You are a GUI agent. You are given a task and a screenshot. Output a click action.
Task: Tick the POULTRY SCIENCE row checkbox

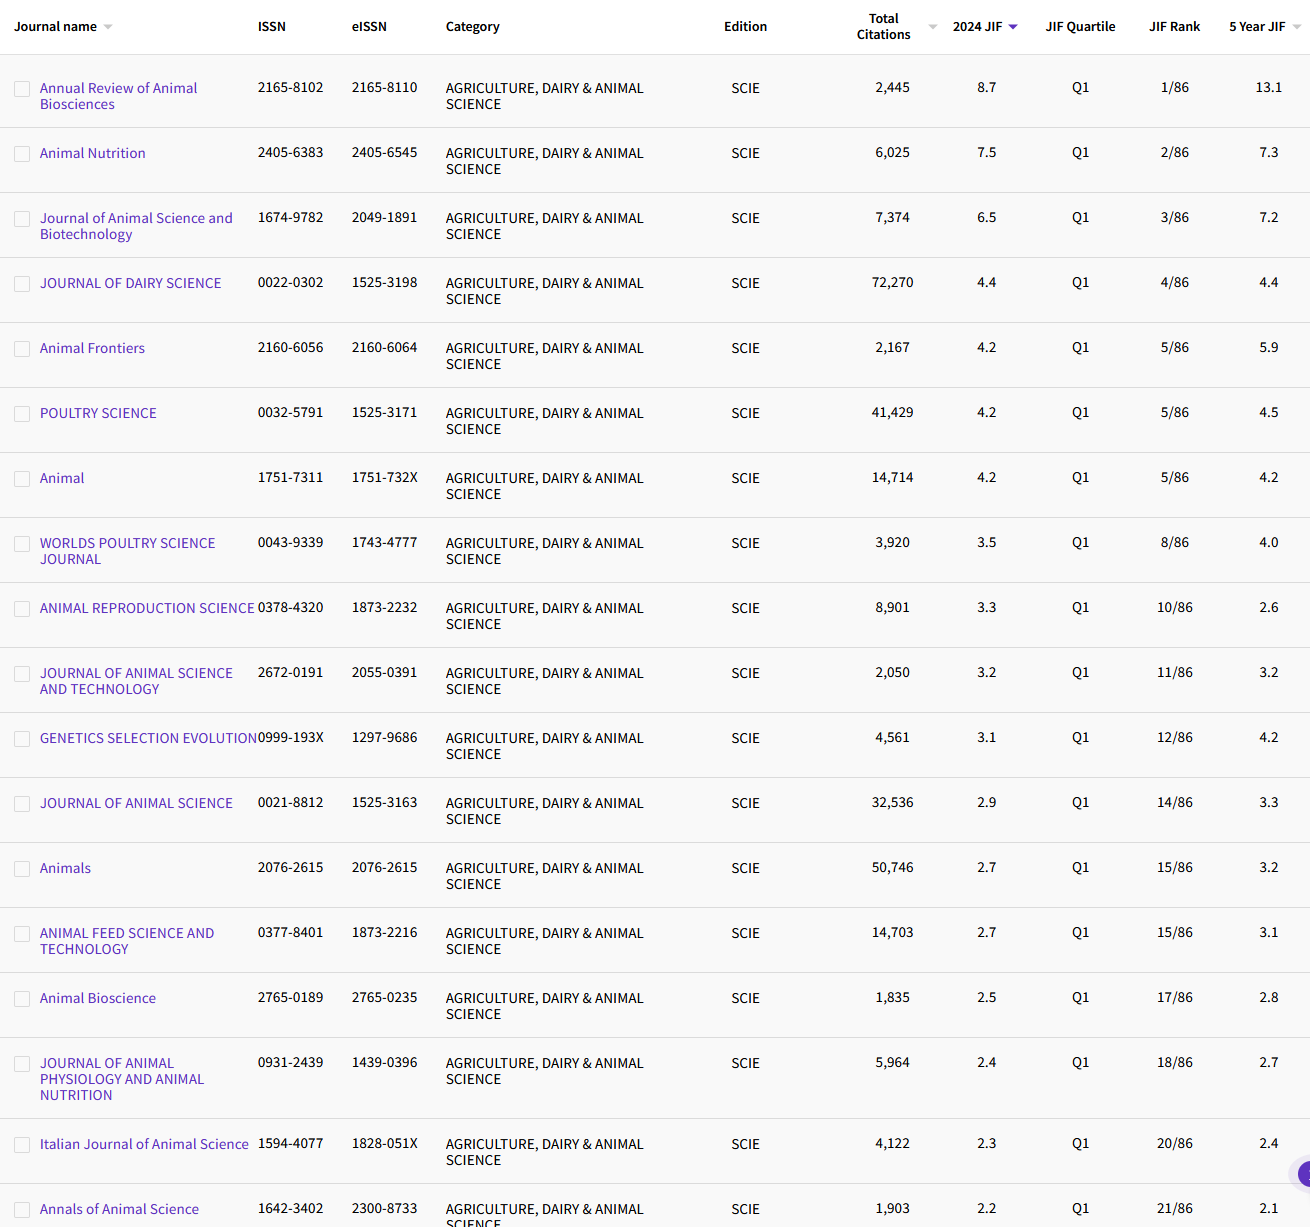point(22,414)
